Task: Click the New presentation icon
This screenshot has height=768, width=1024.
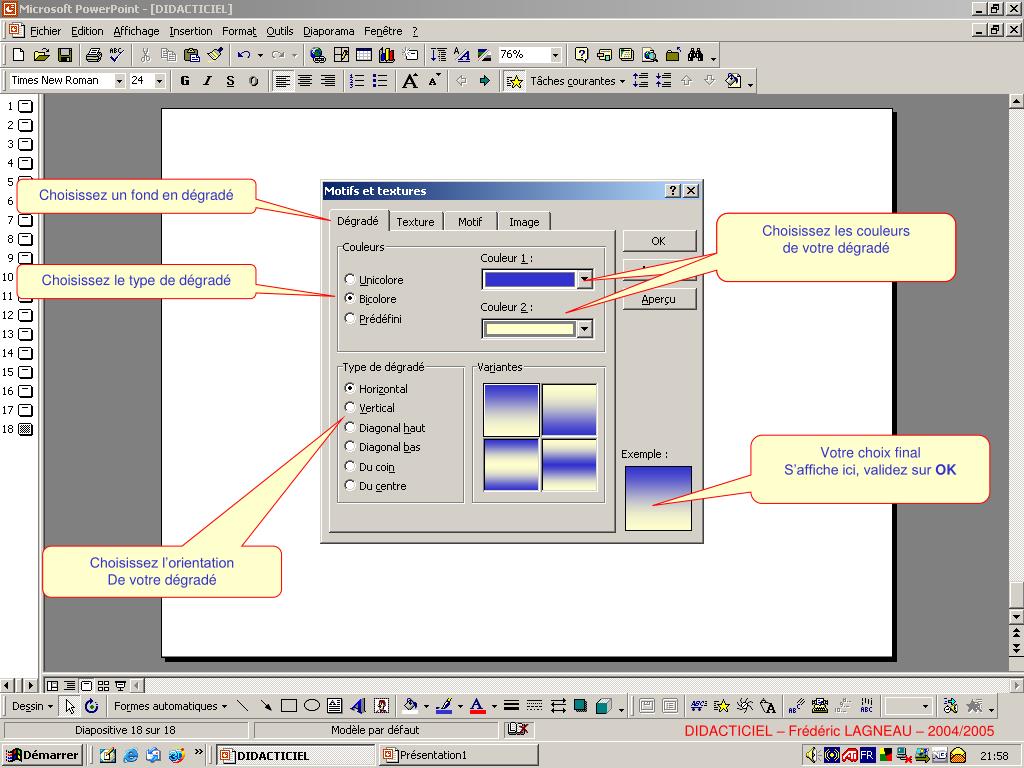Action: (18, 55)
